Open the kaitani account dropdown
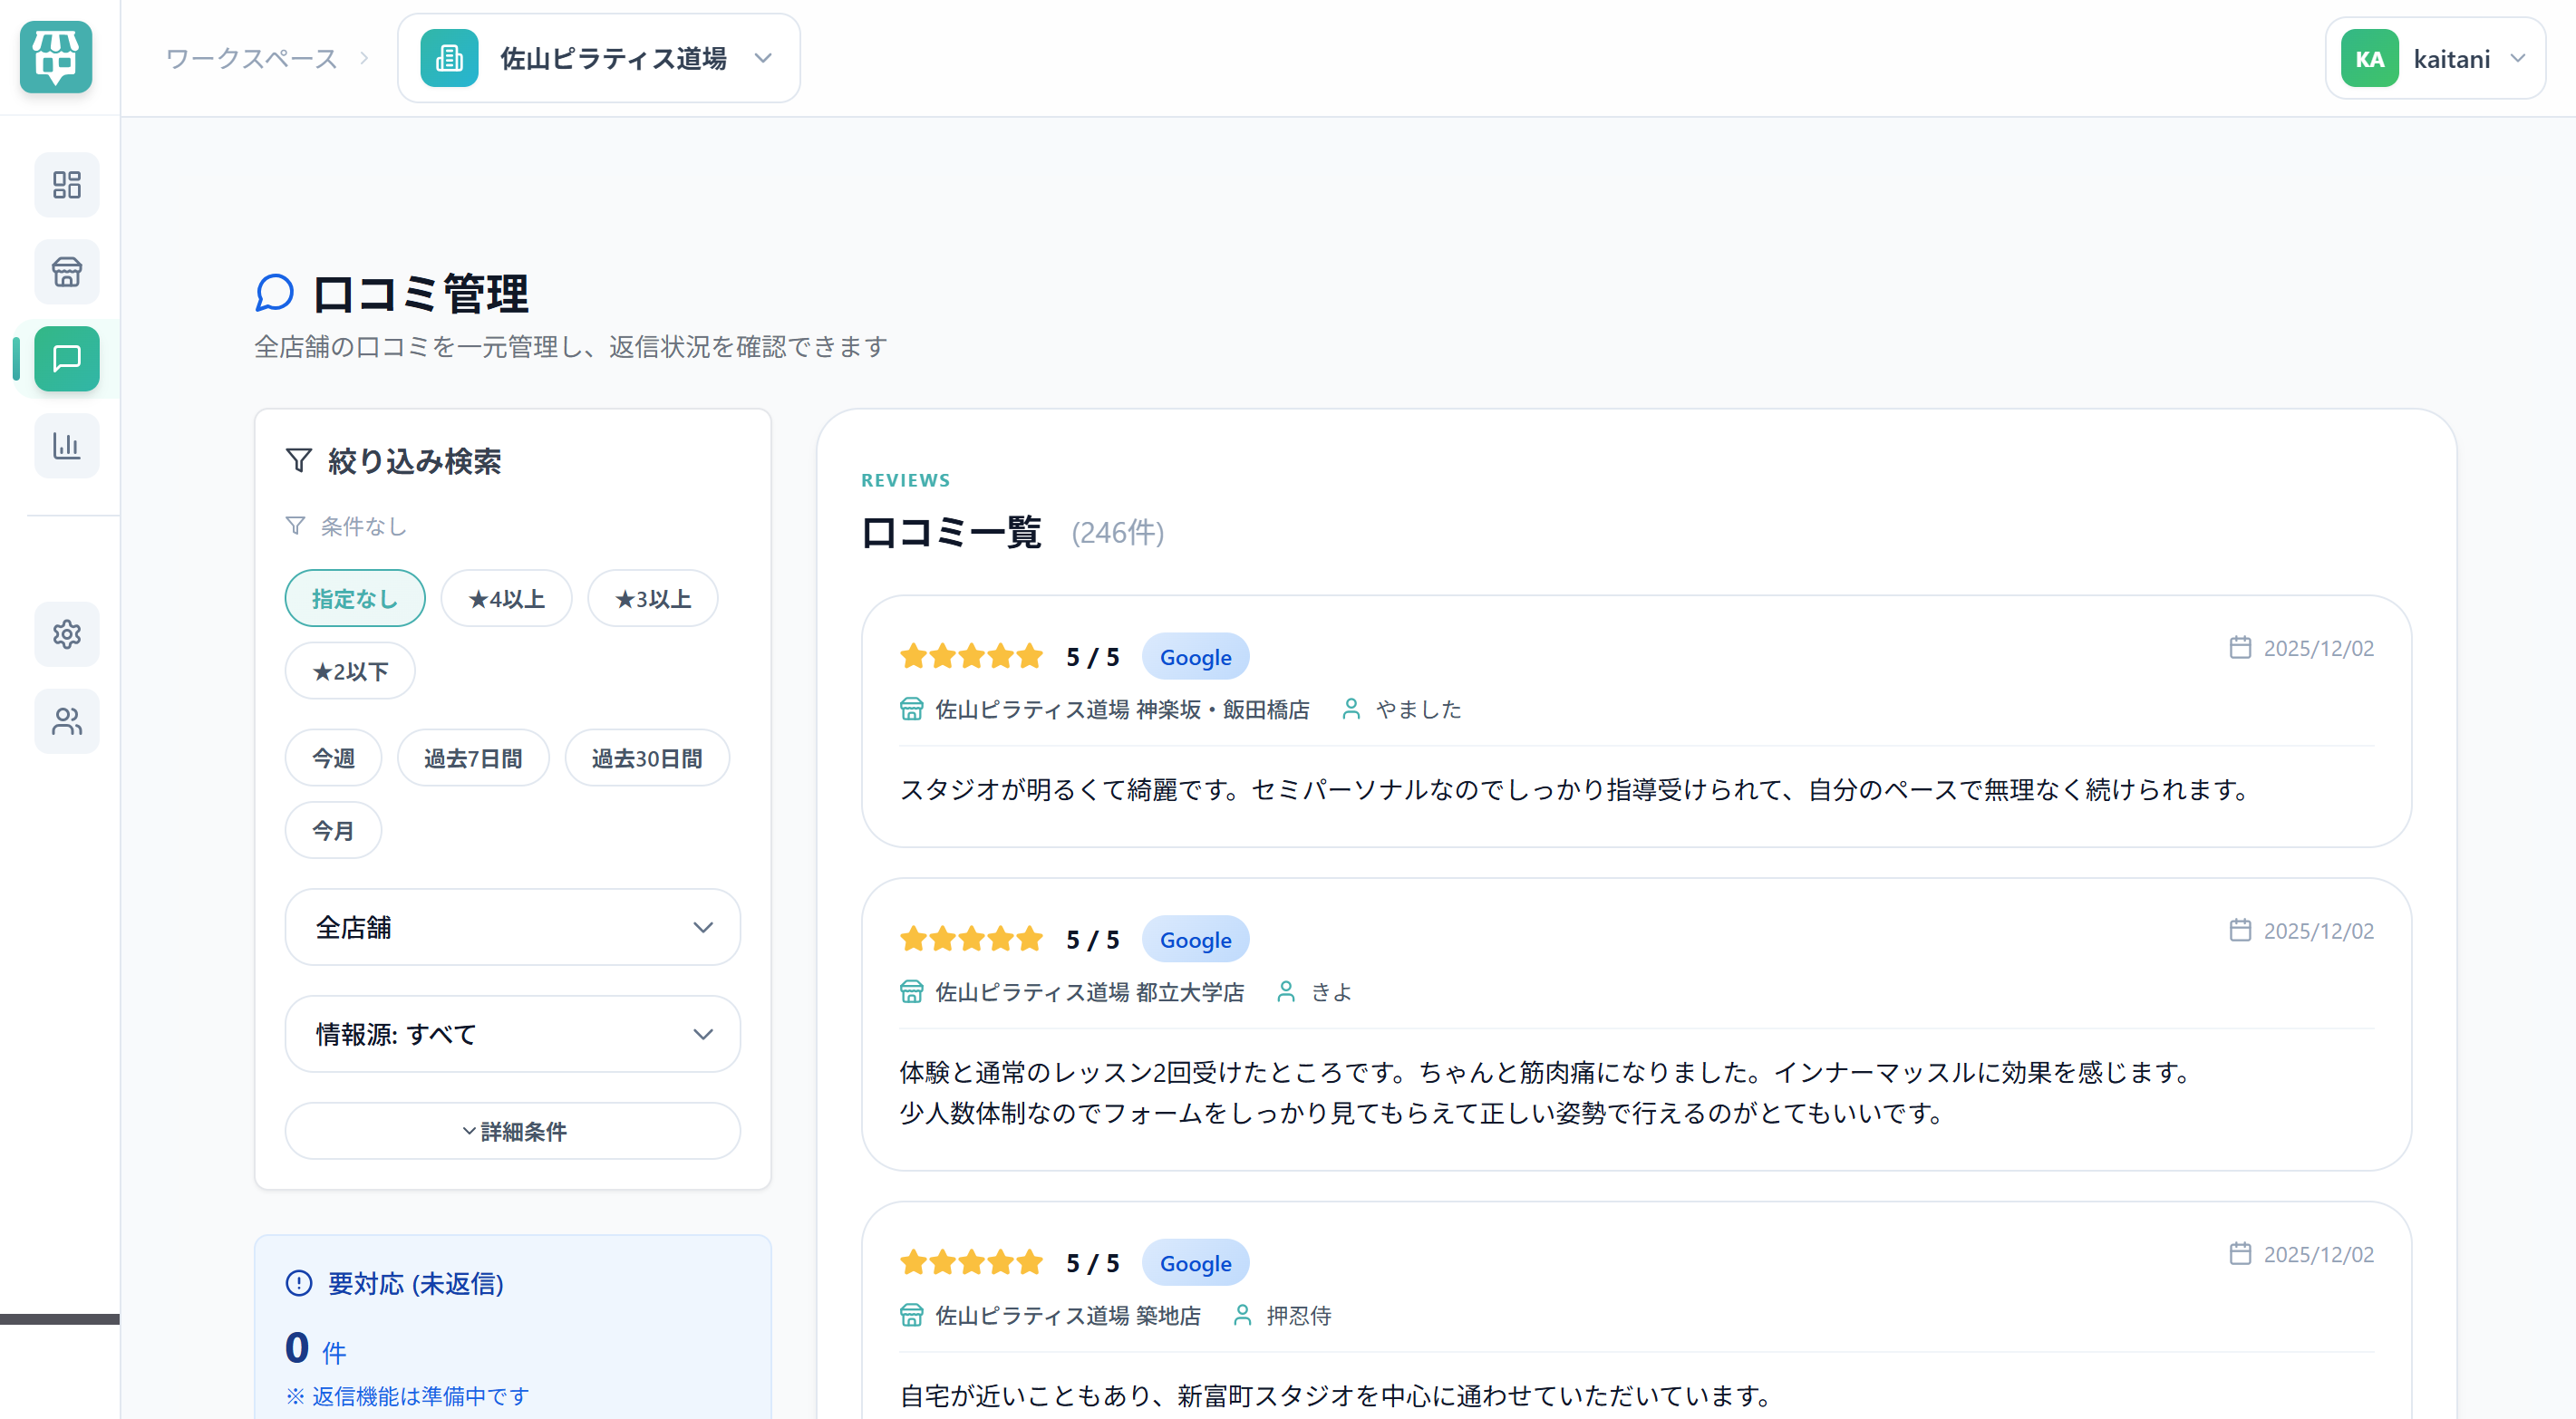Image resolution: width=2576 pixels, height=1419 pixels. [x=2436, y=58]
